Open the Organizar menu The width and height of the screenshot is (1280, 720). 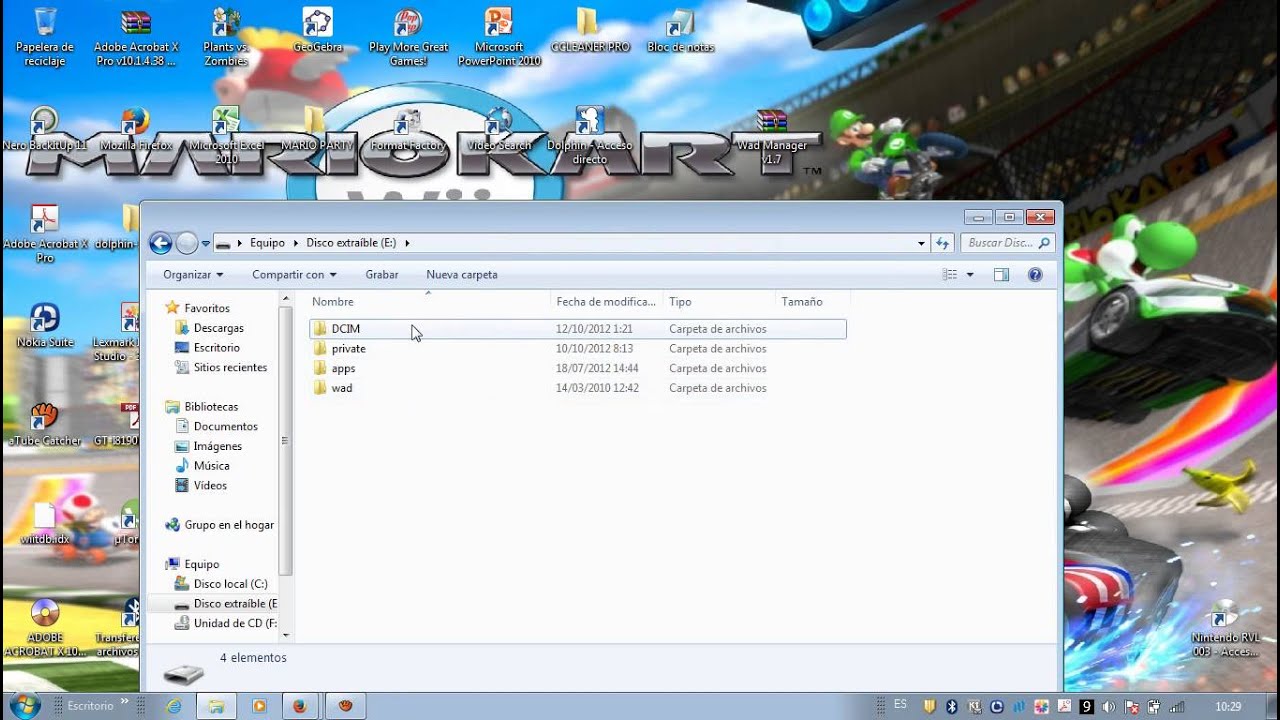193,274
